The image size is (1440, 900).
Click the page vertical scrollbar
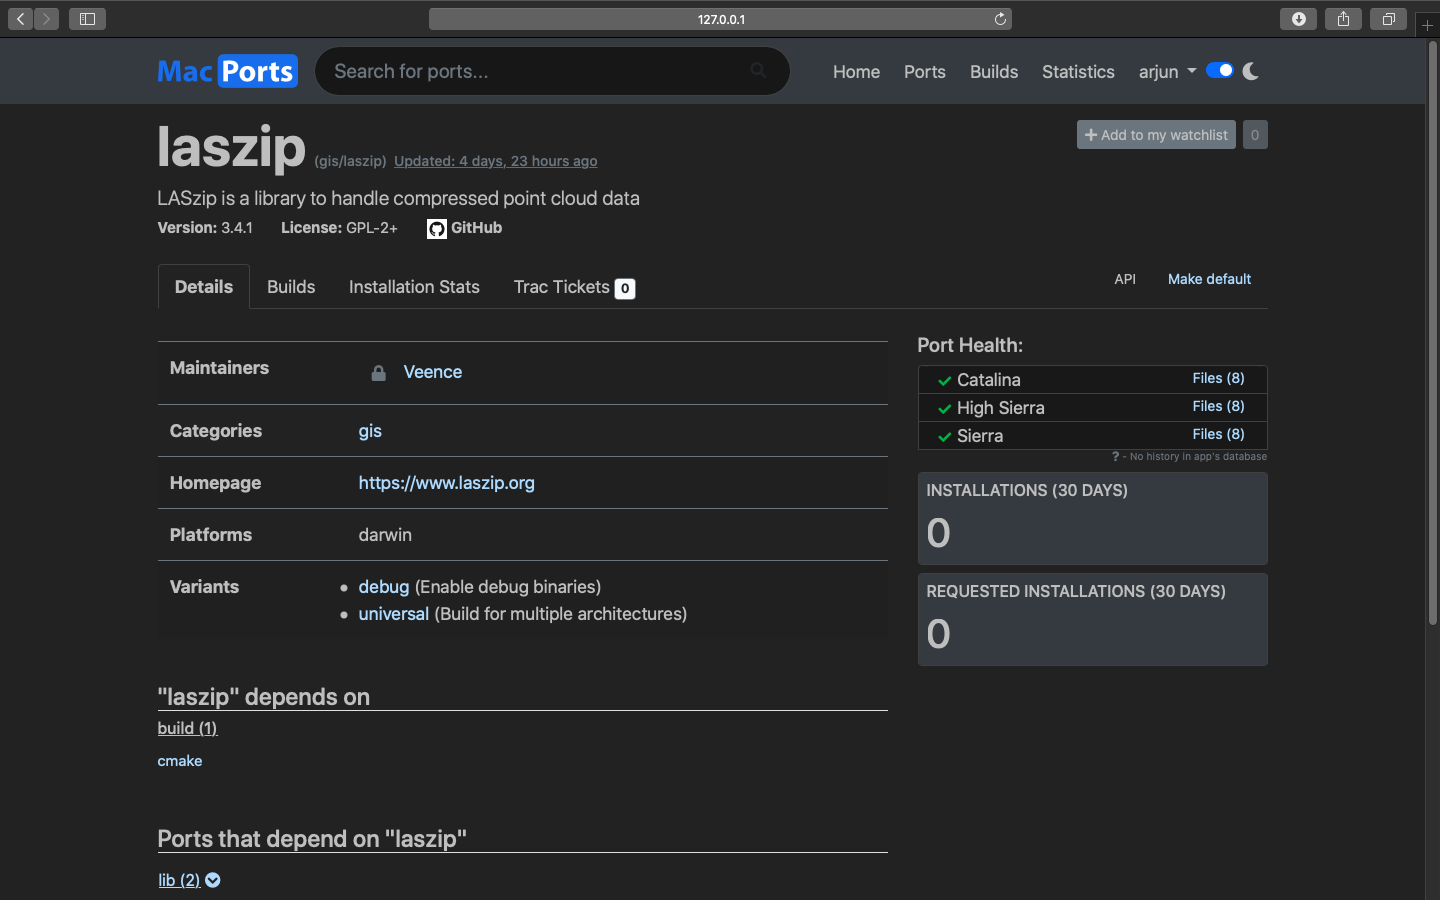1432,335
